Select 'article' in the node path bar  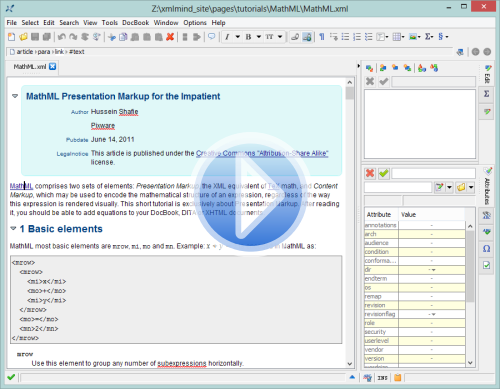coord(25,52)
